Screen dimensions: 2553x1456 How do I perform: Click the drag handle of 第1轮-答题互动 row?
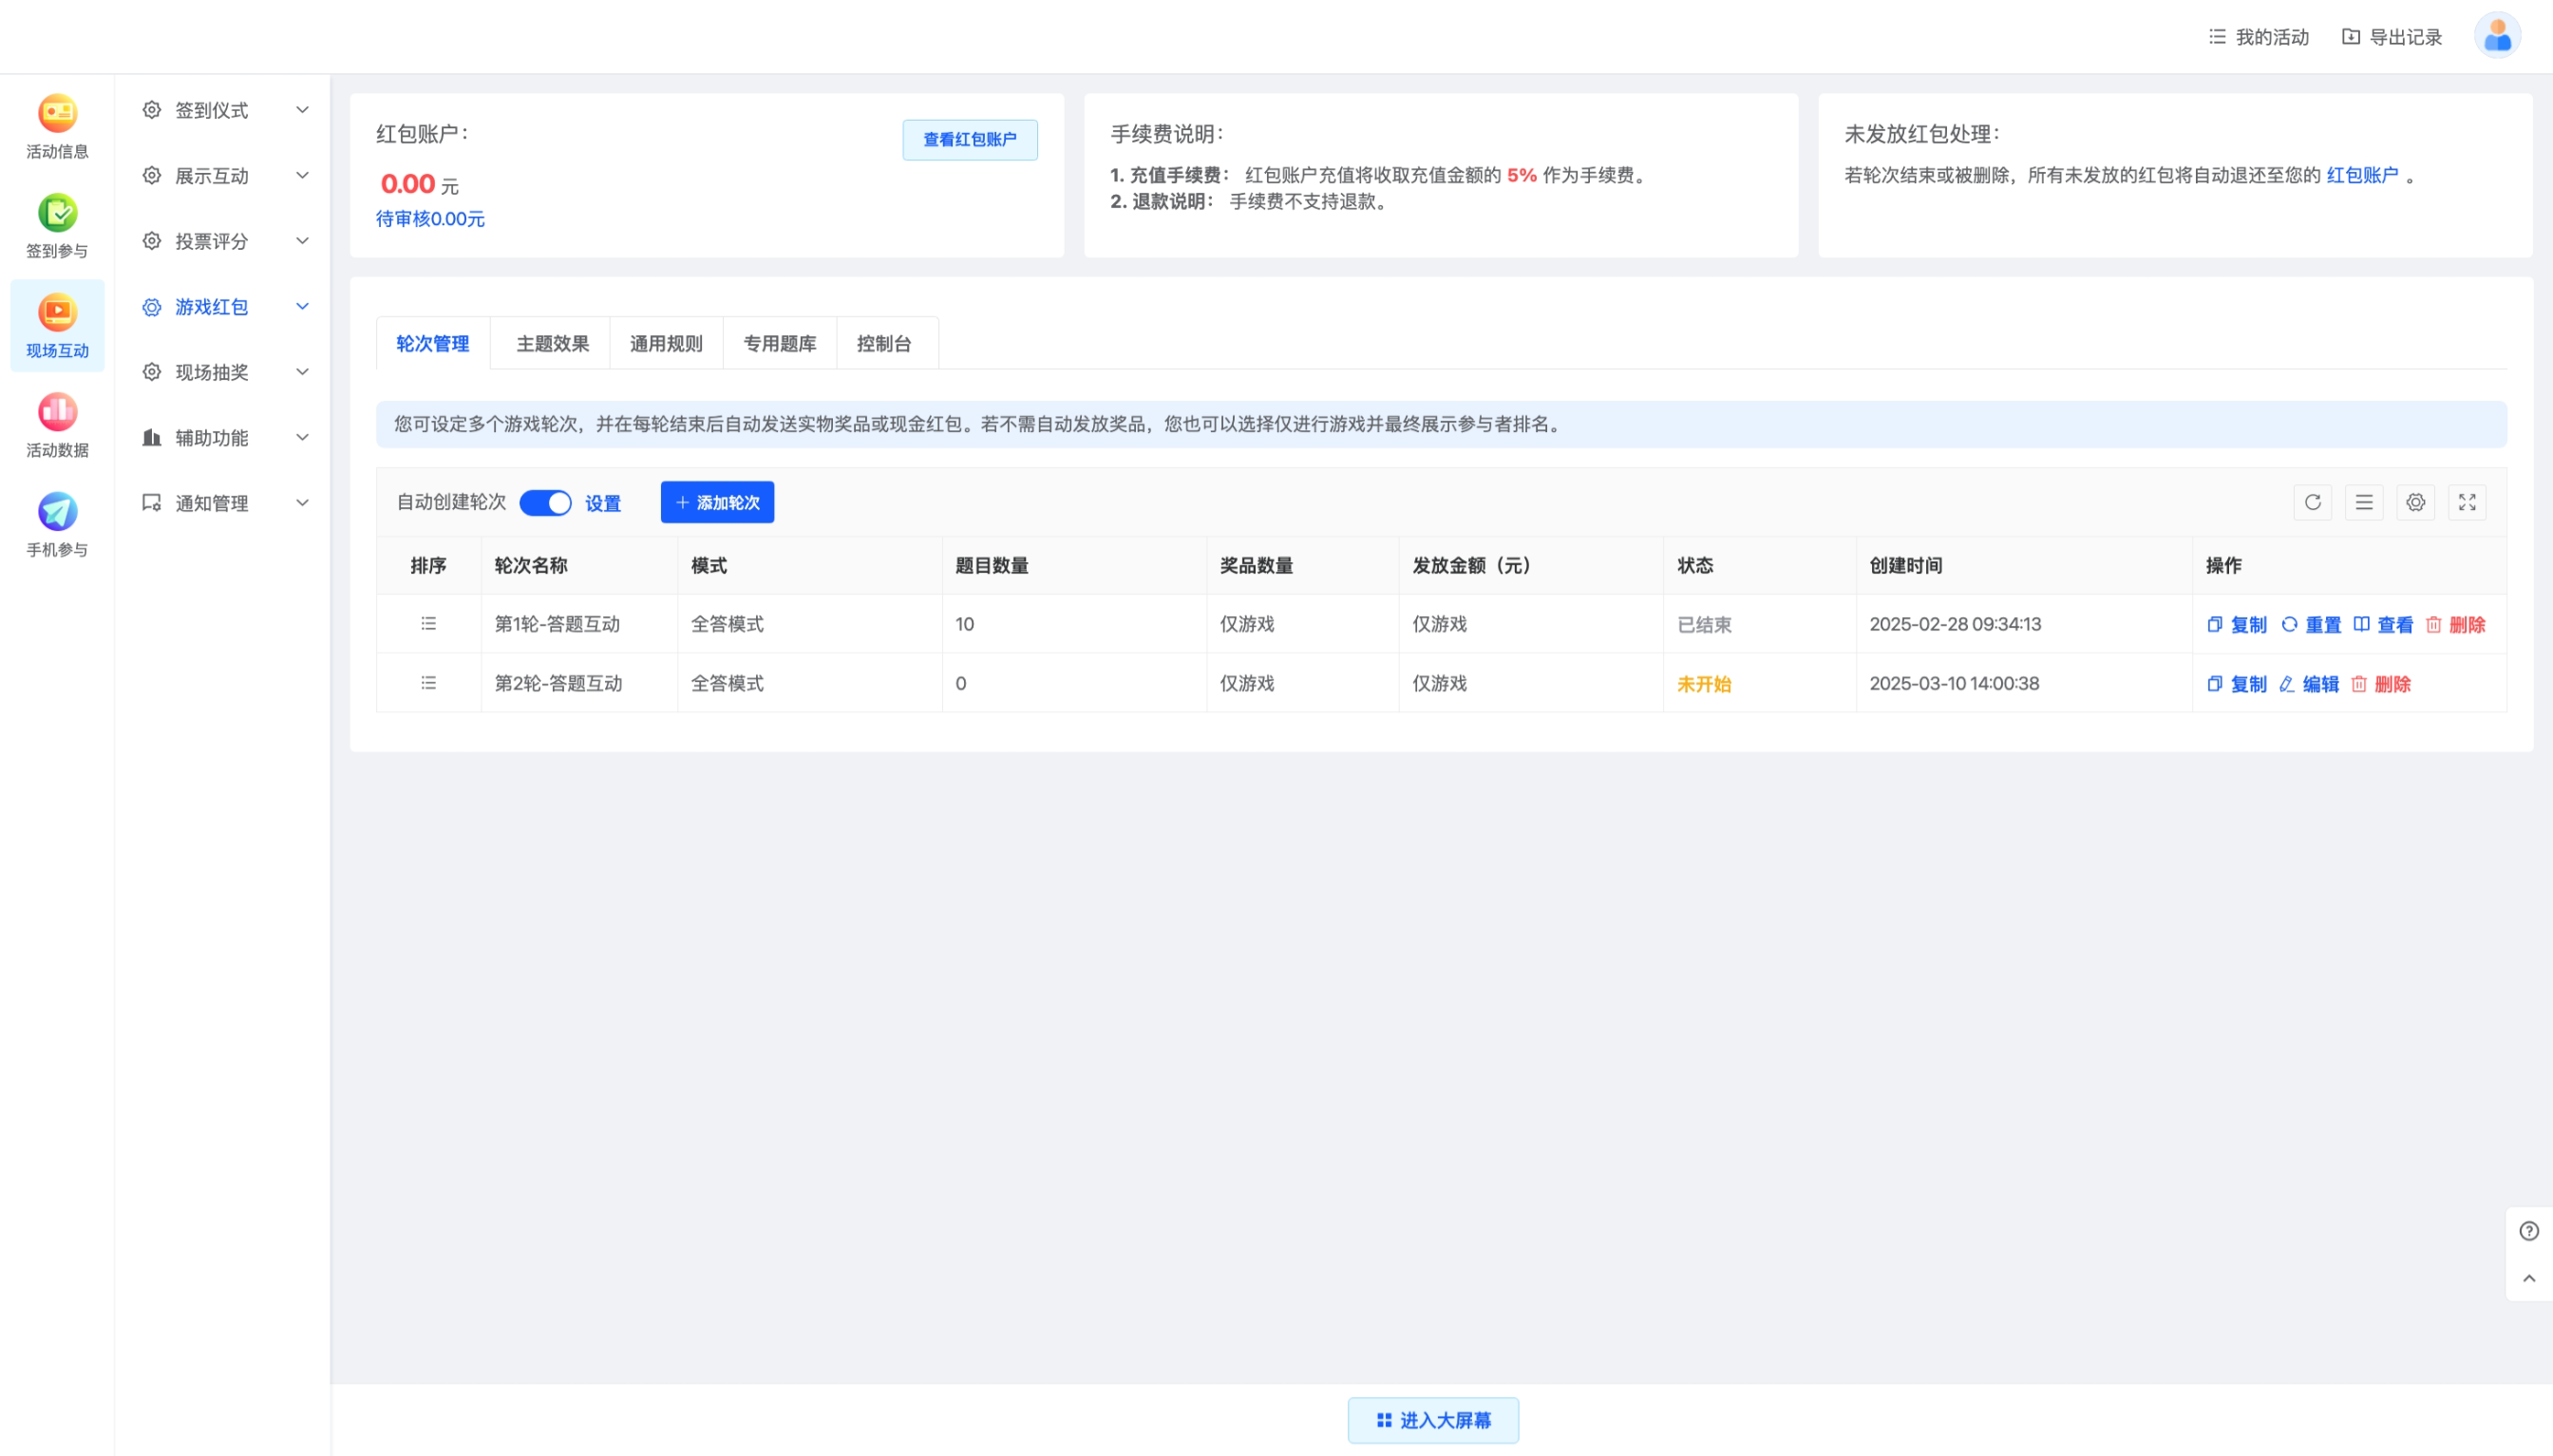pyautogui.click(x=428, y=623)
